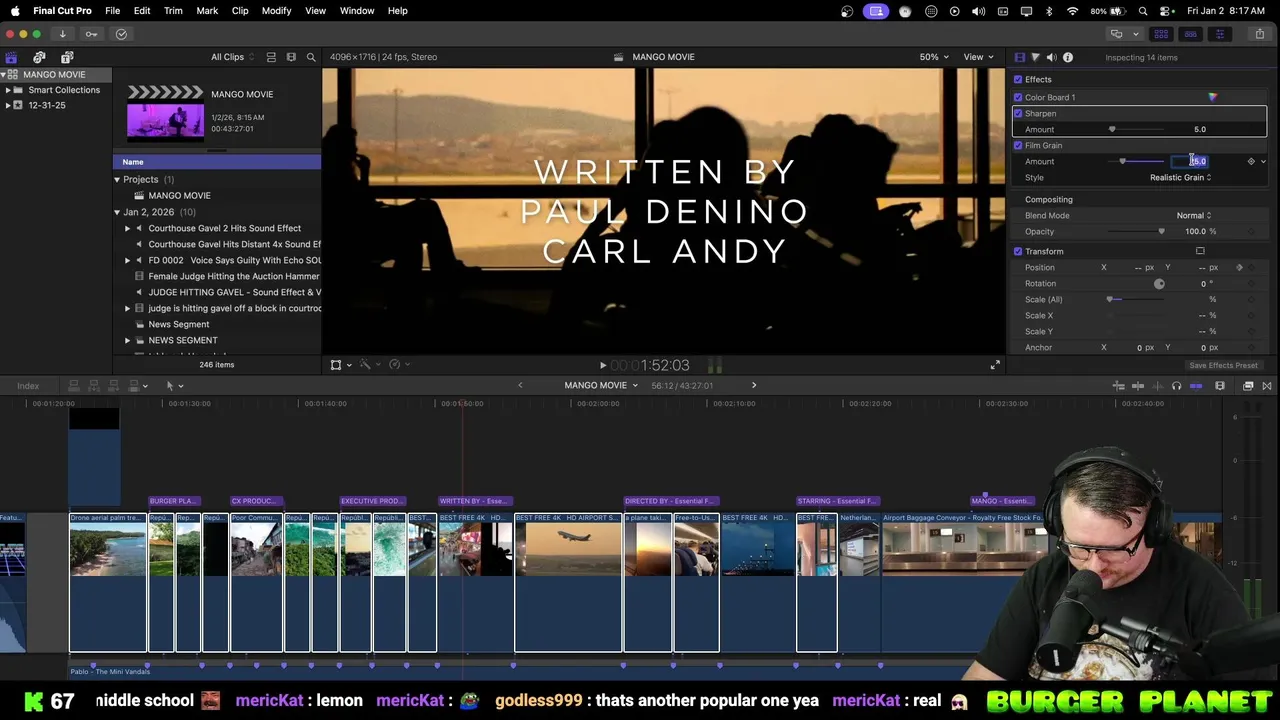
Task: Go forward in timeline history arrow
Action: point(754,385)
